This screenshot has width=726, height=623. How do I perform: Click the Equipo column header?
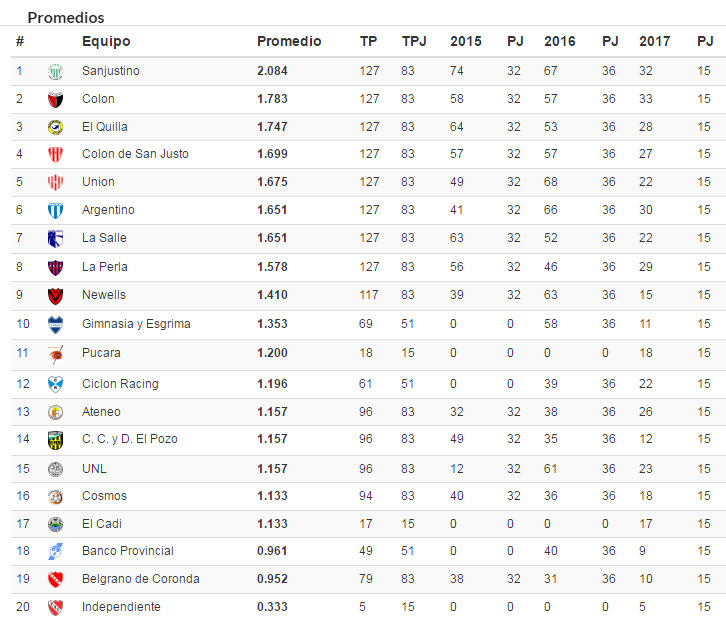click(106, 41)
